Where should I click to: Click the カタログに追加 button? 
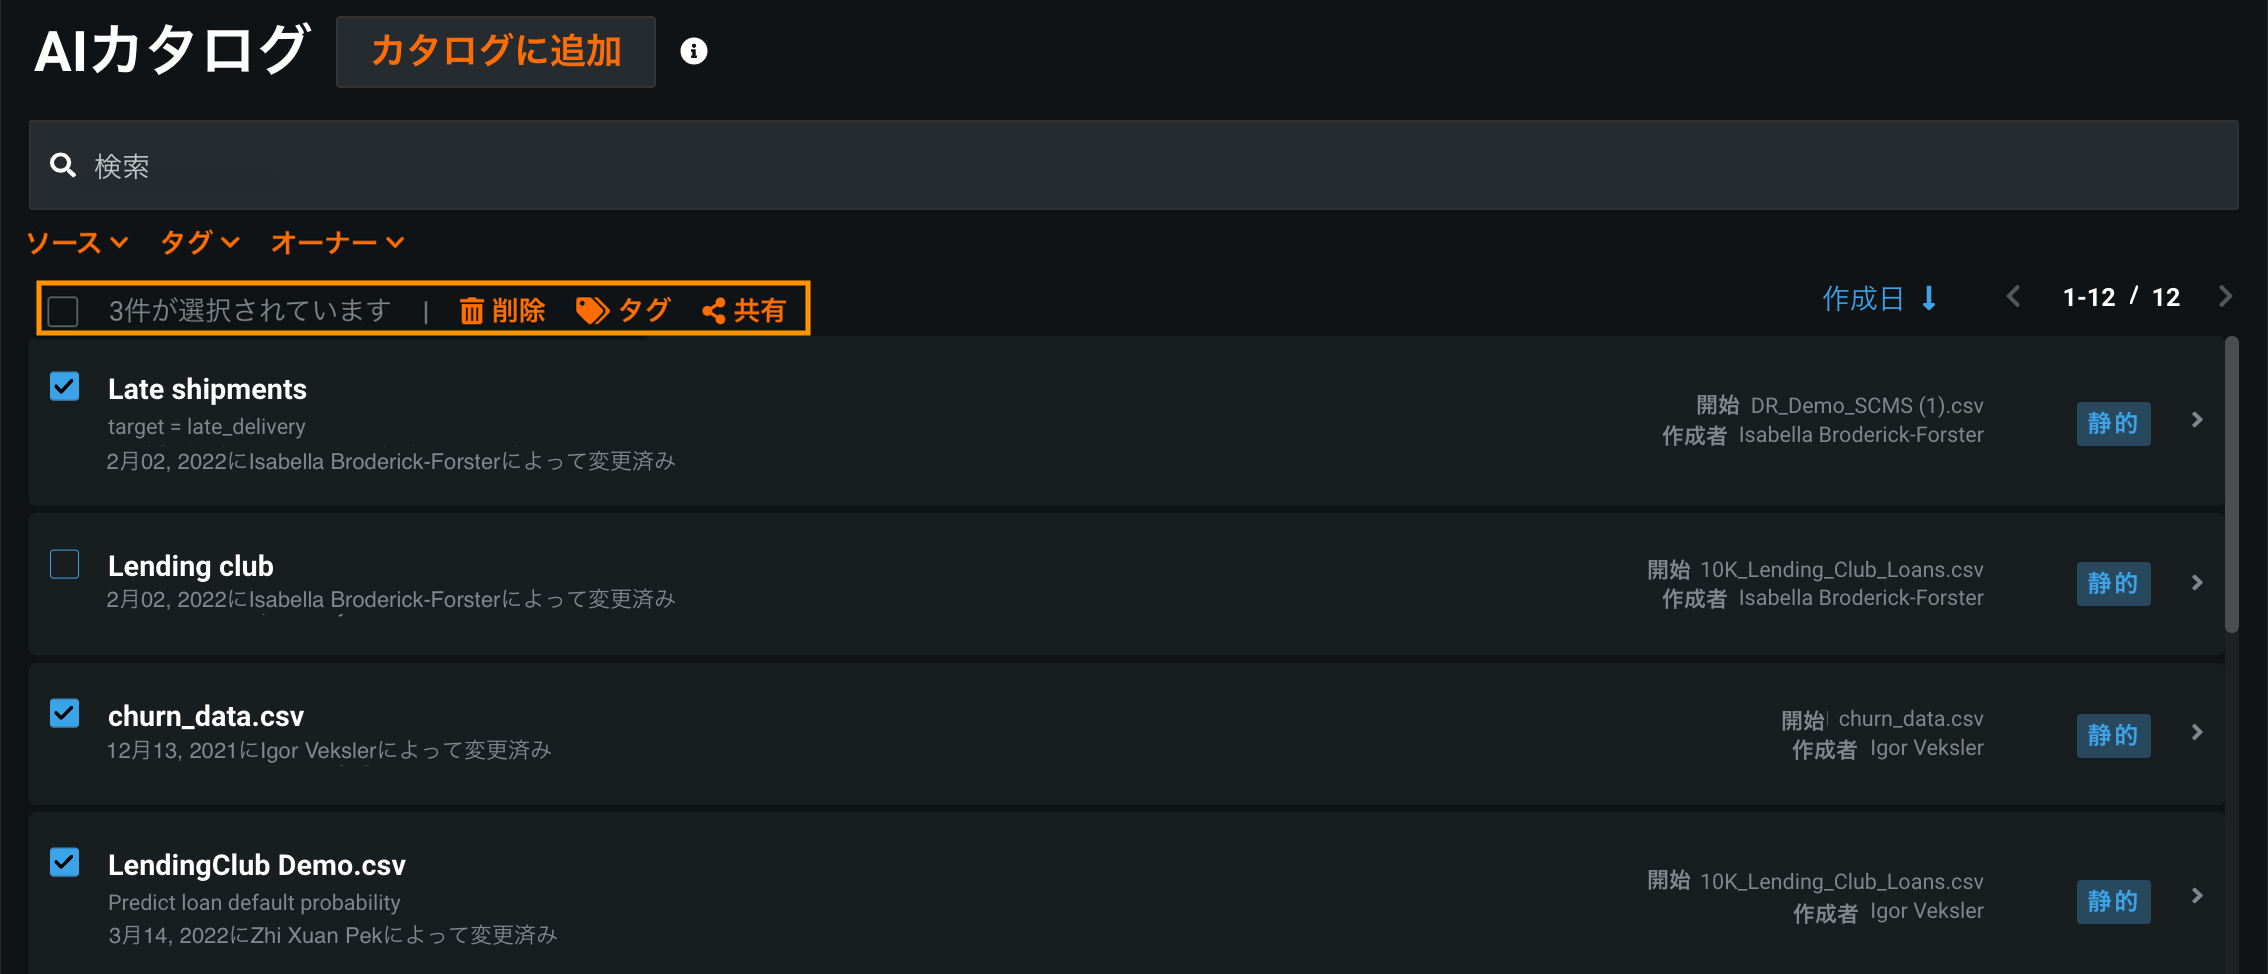point(496,51)
